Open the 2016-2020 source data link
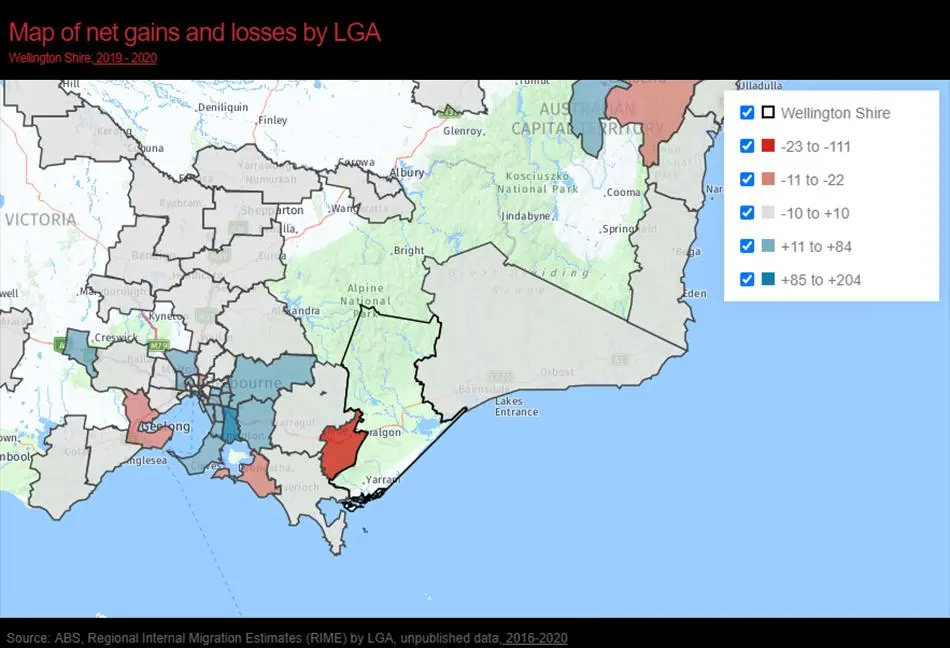Screen dimensions: 950x648 (536, 638)
